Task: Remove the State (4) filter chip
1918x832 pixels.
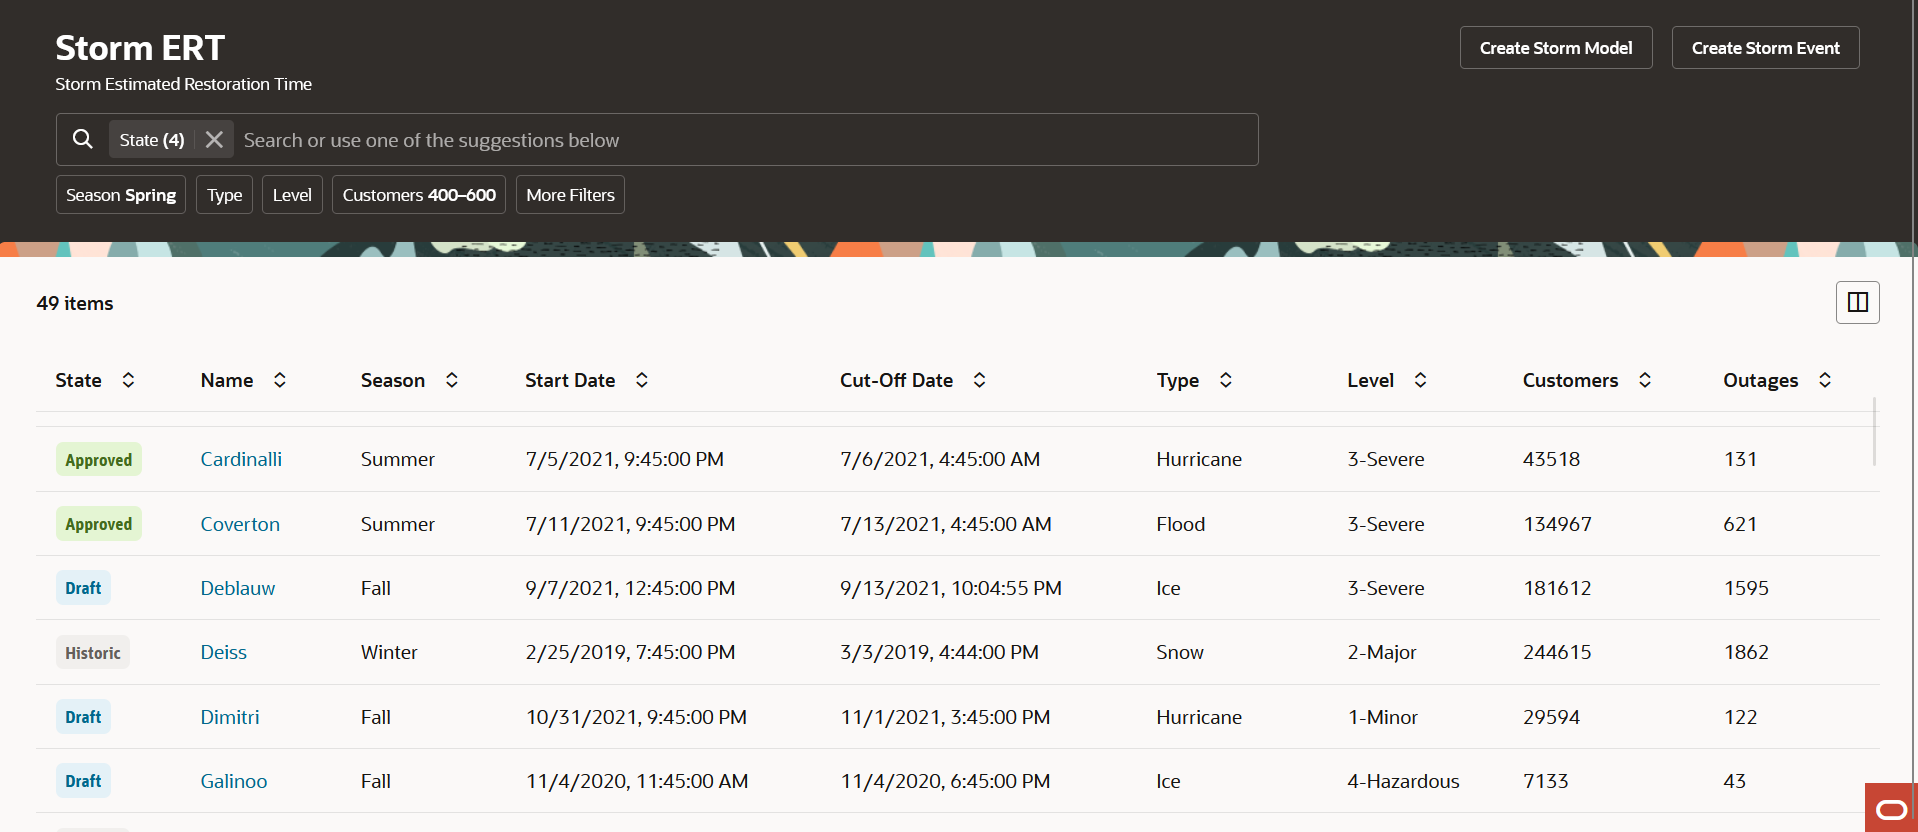Action: pos(214,140)
